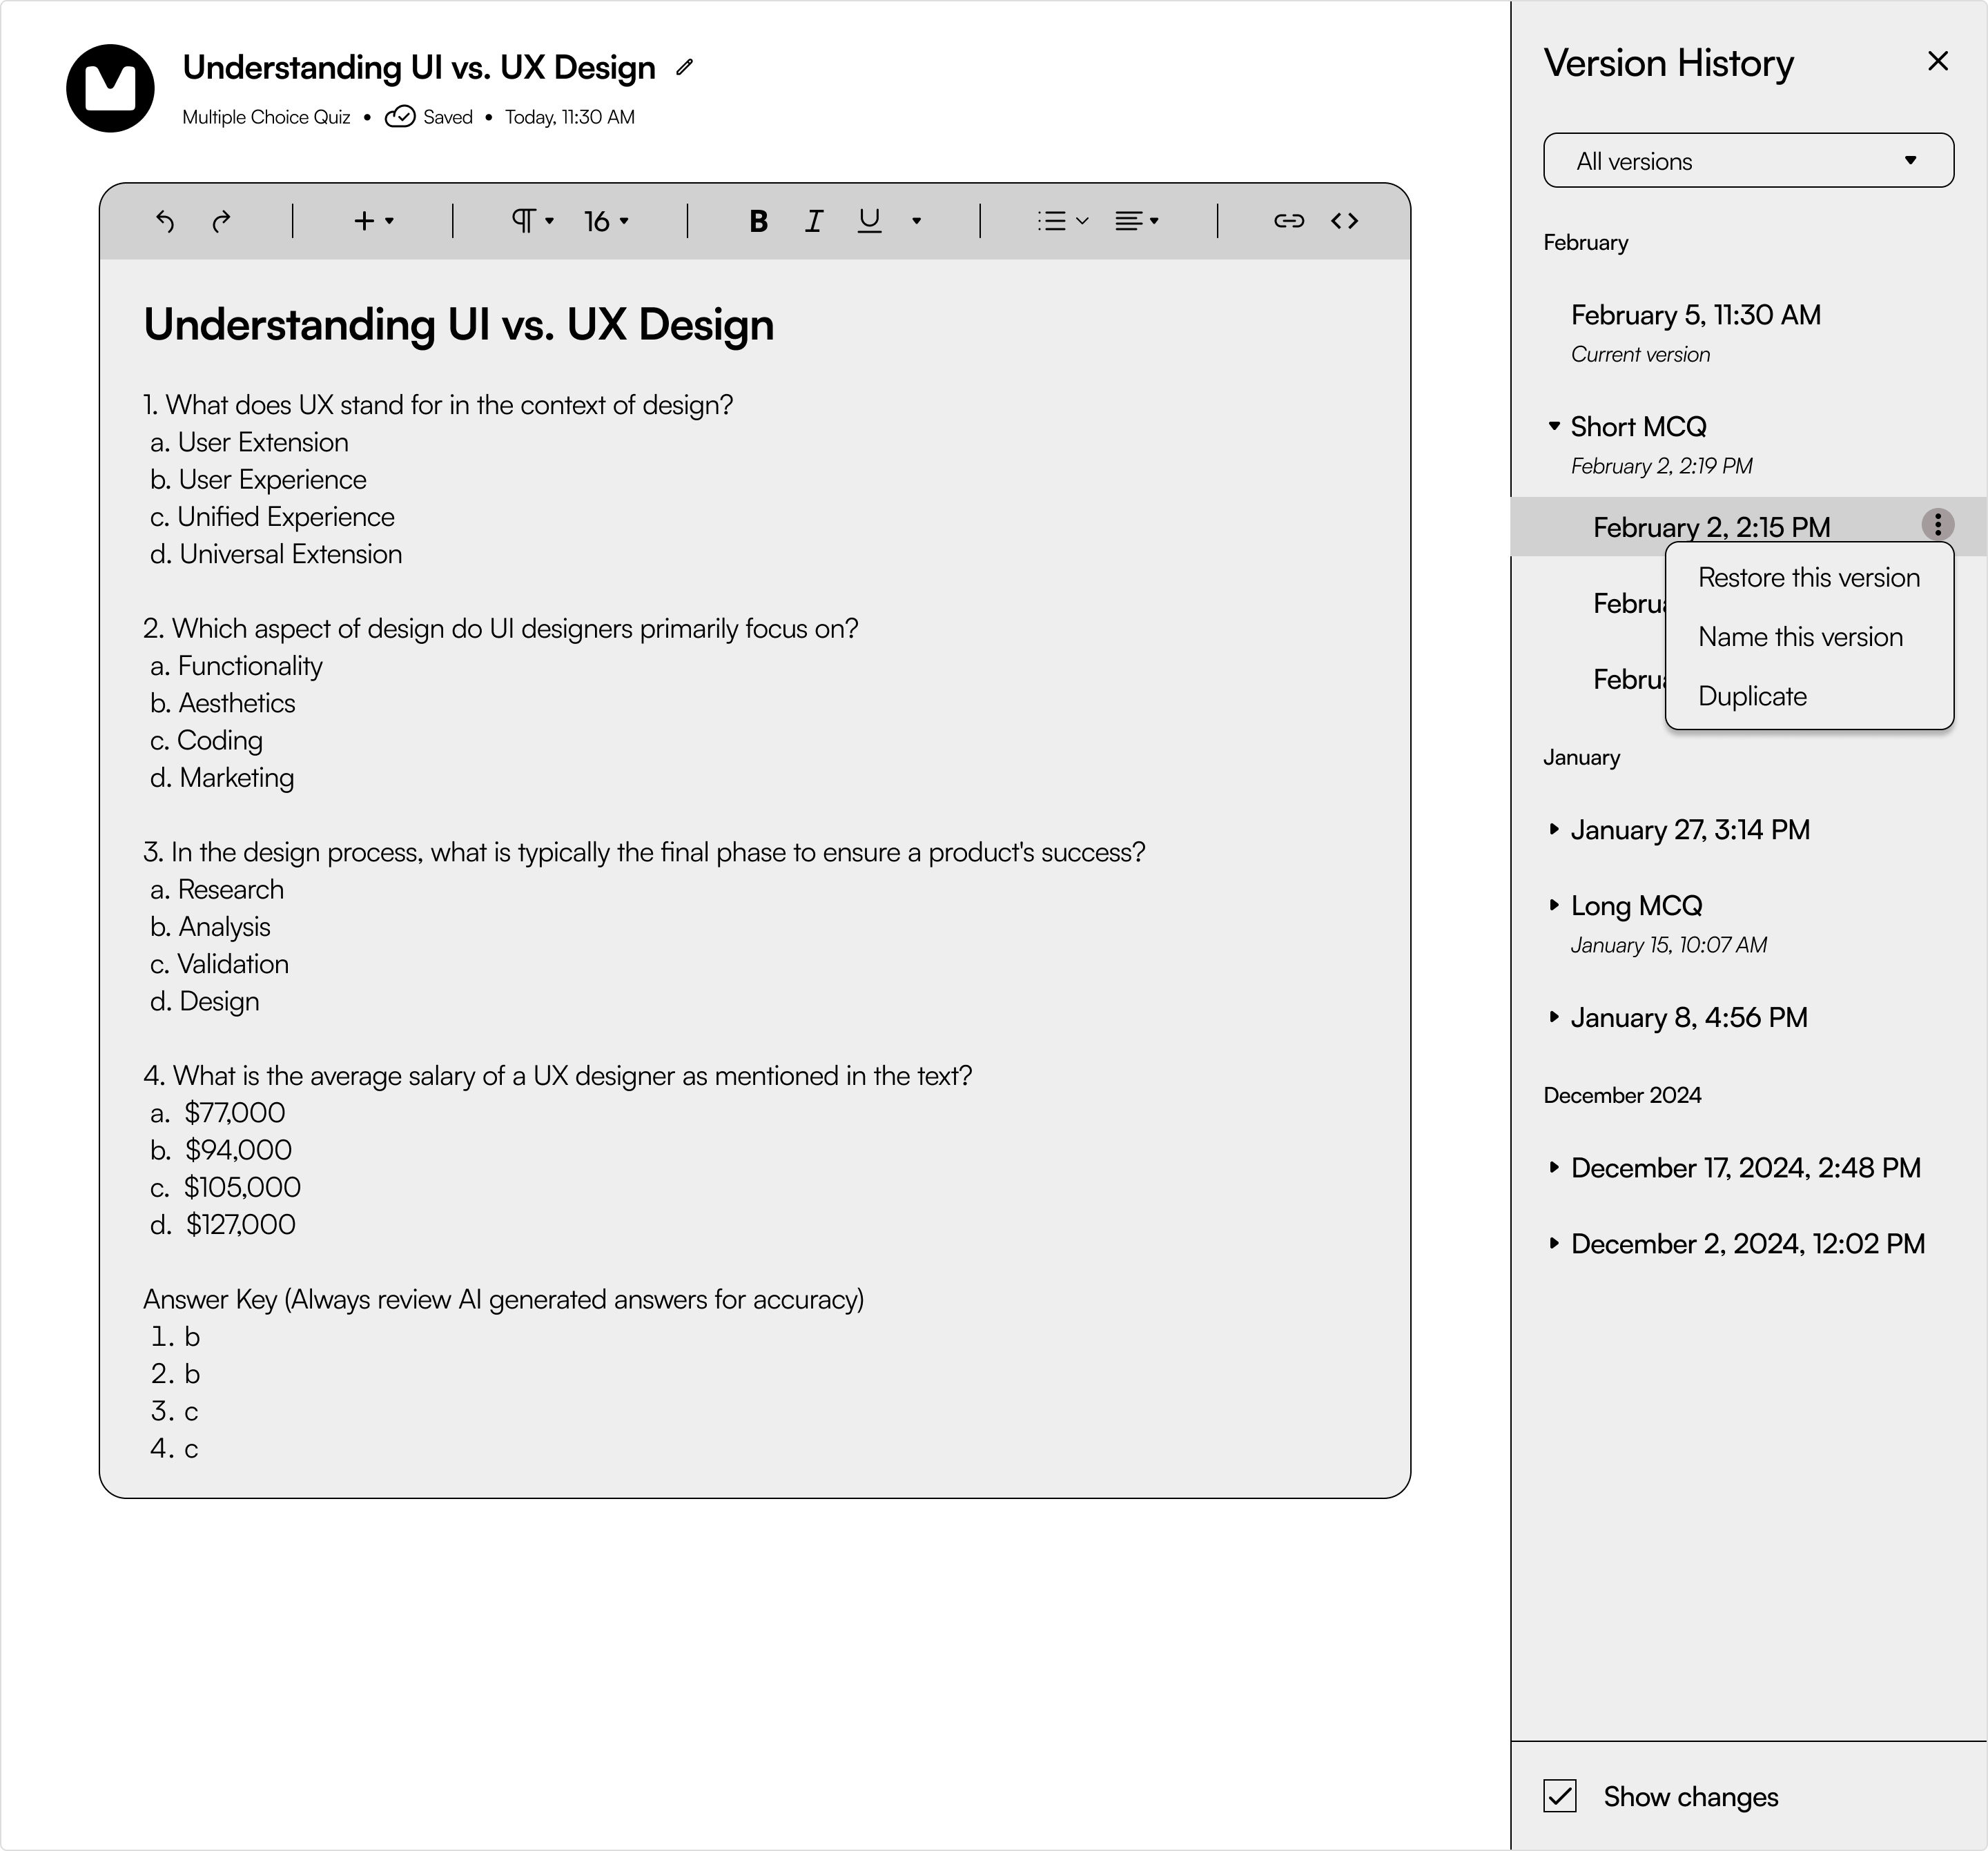Apply italic formatting

(x=813, y=221)
